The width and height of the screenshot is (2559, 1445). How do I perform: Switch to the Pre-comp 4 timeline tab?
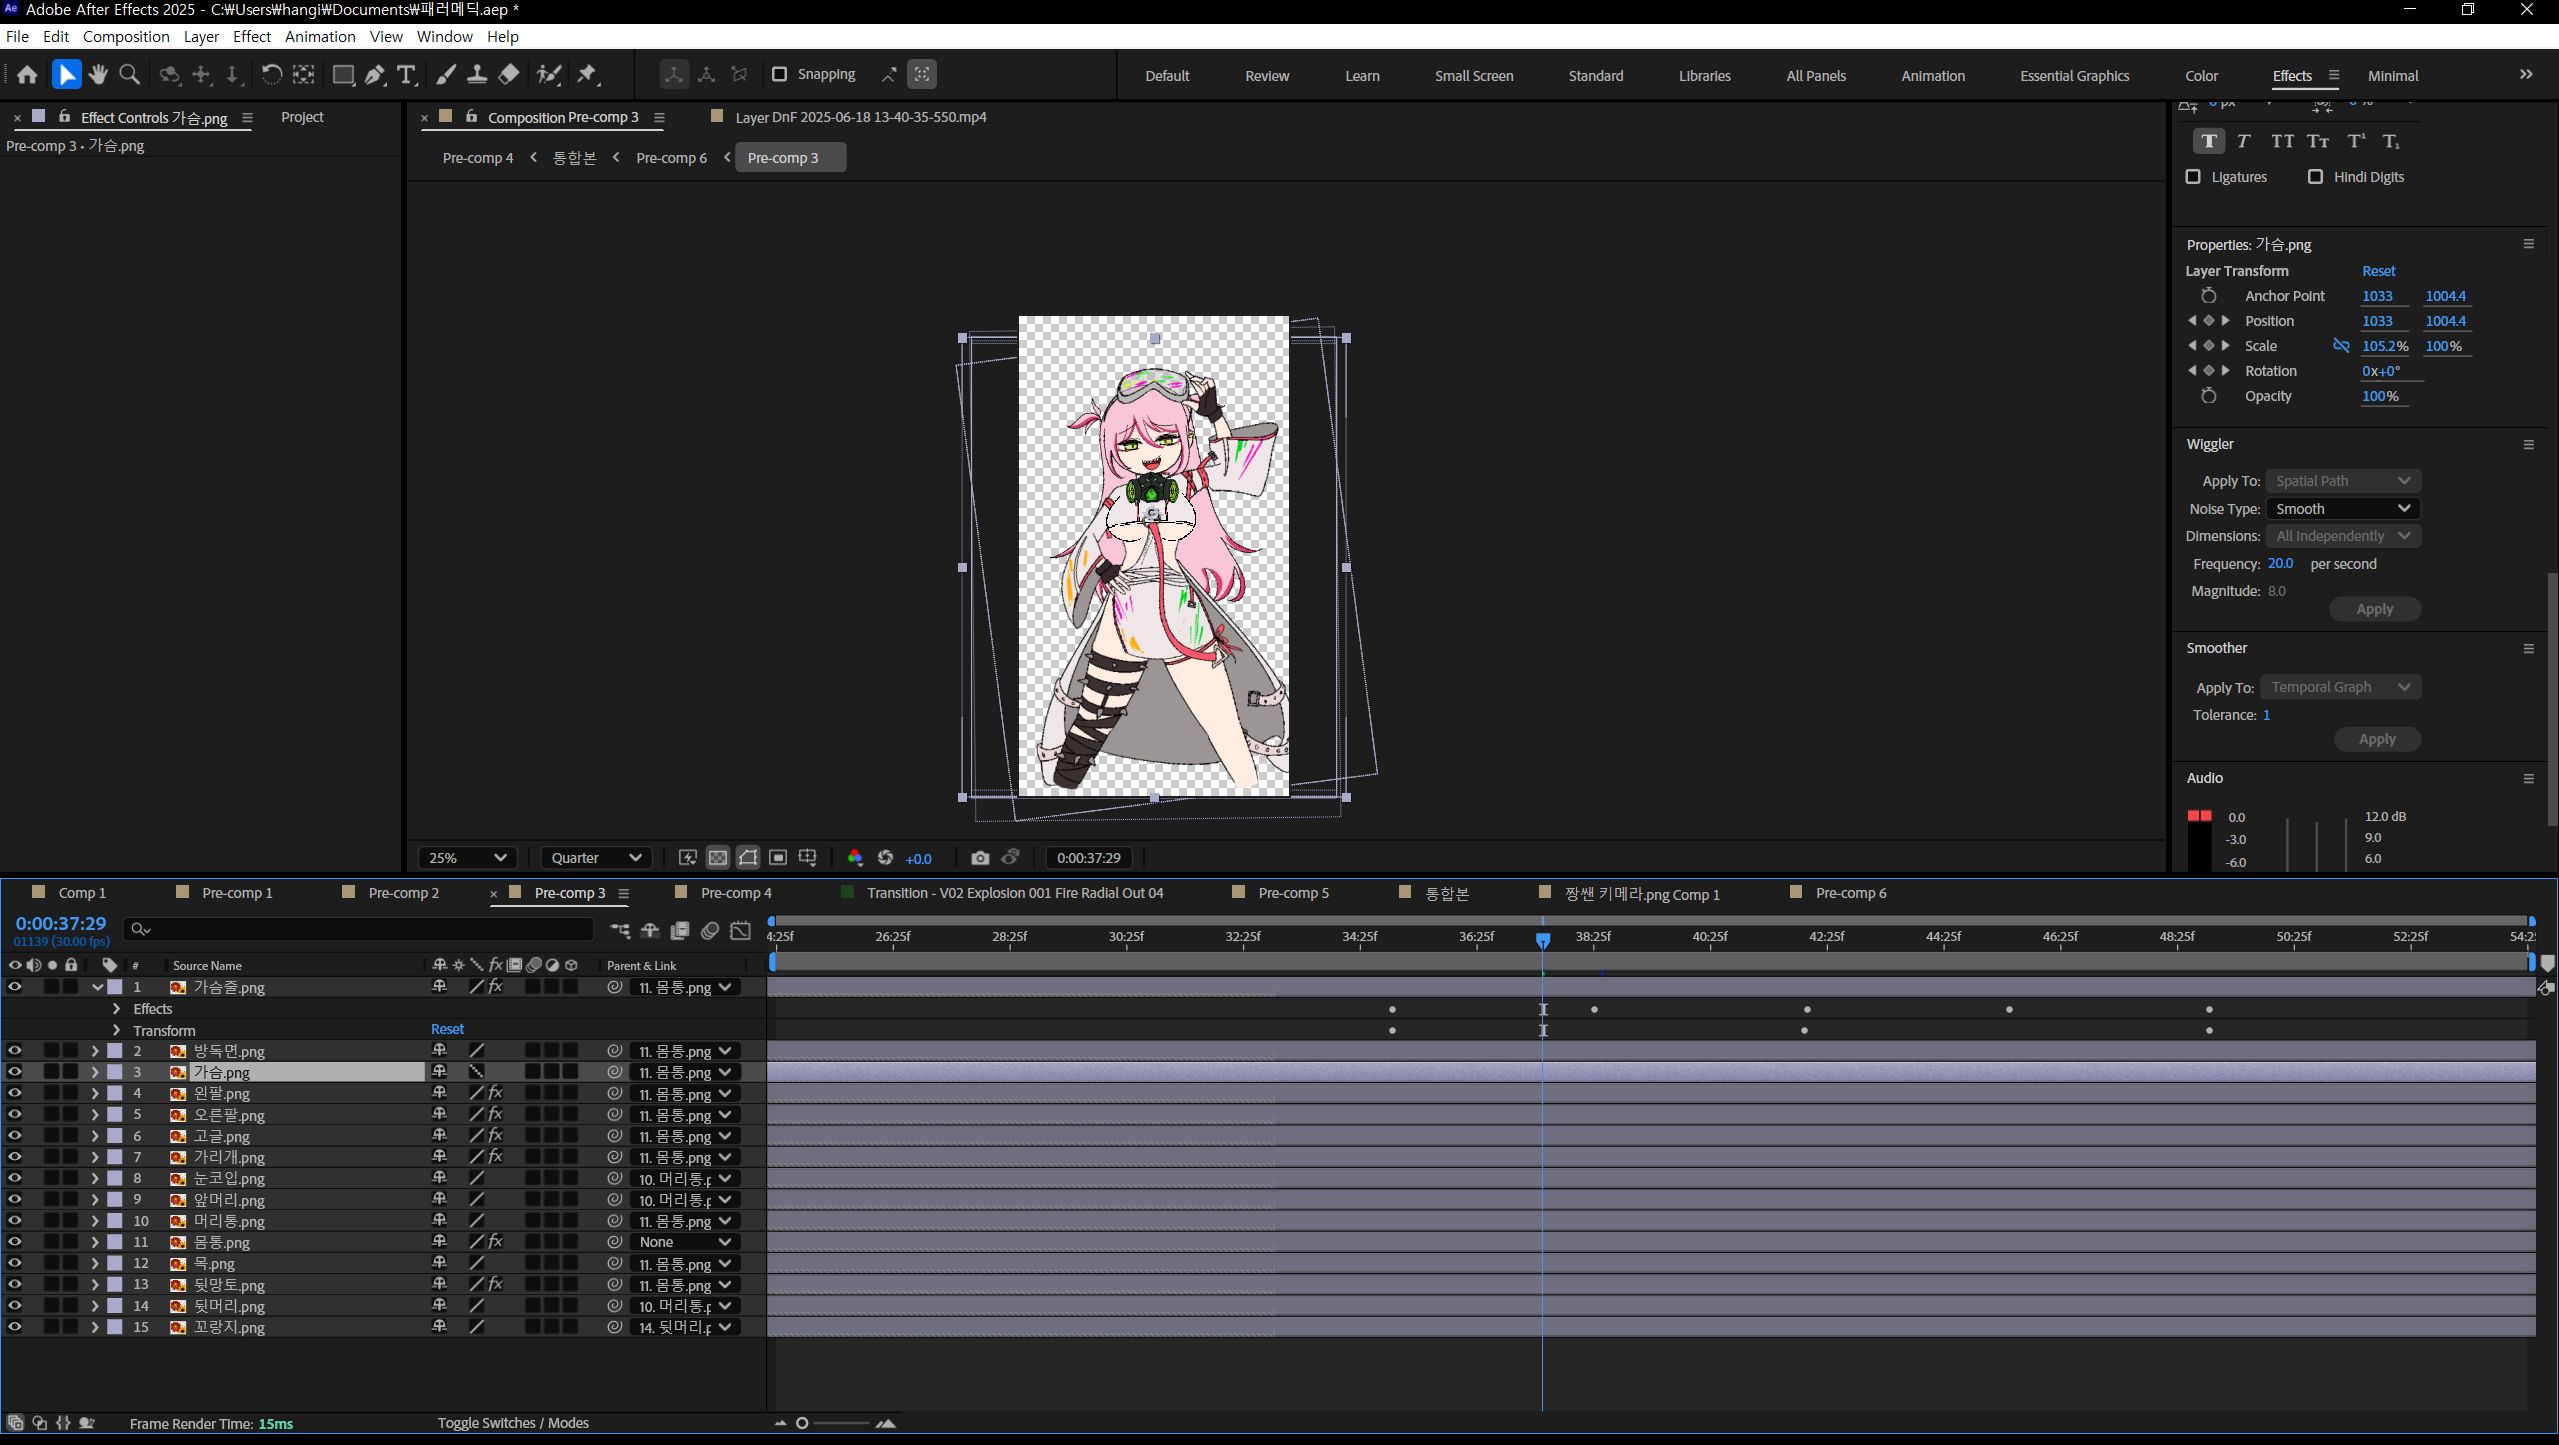(735, 893)
